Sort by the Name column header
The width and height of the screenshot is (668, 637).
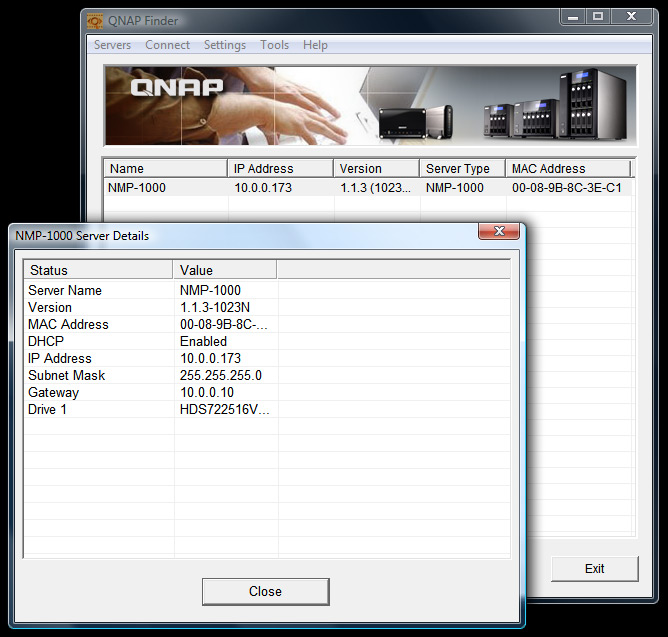pyautogui.click(x=165, y=168)
